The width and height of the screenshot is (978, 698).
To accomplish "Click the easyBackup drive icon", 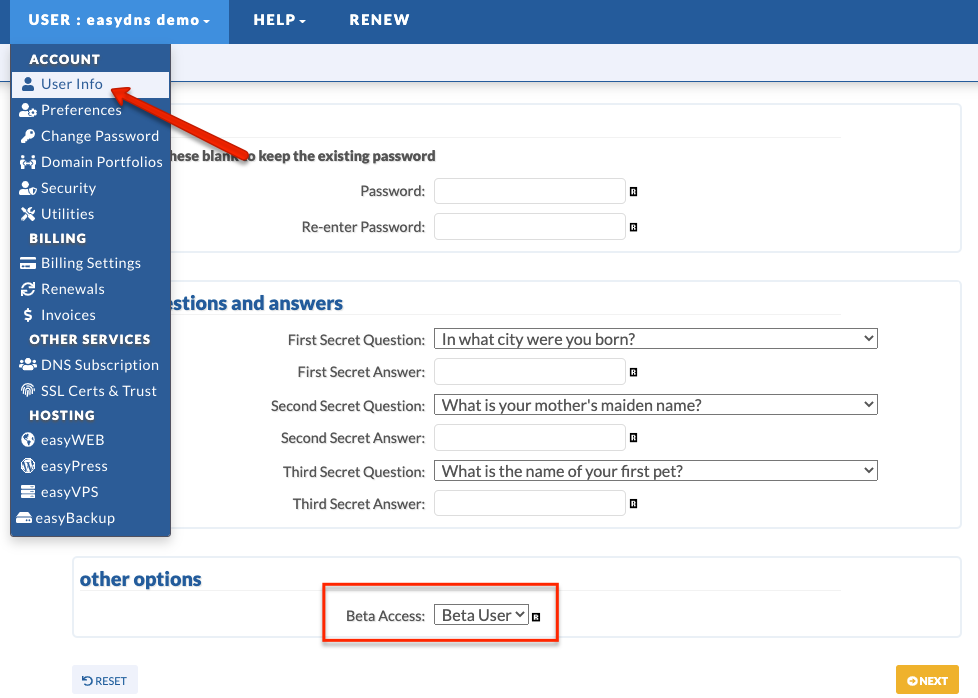I will click(24, 518).
